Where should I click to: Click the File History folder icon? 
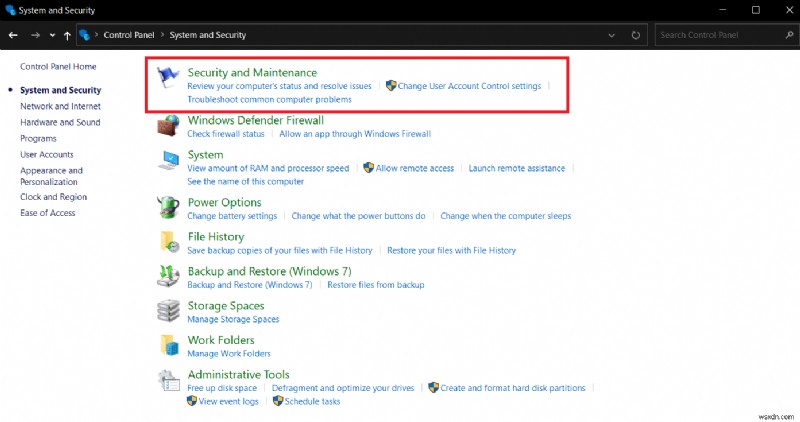(x=169, y=242)
